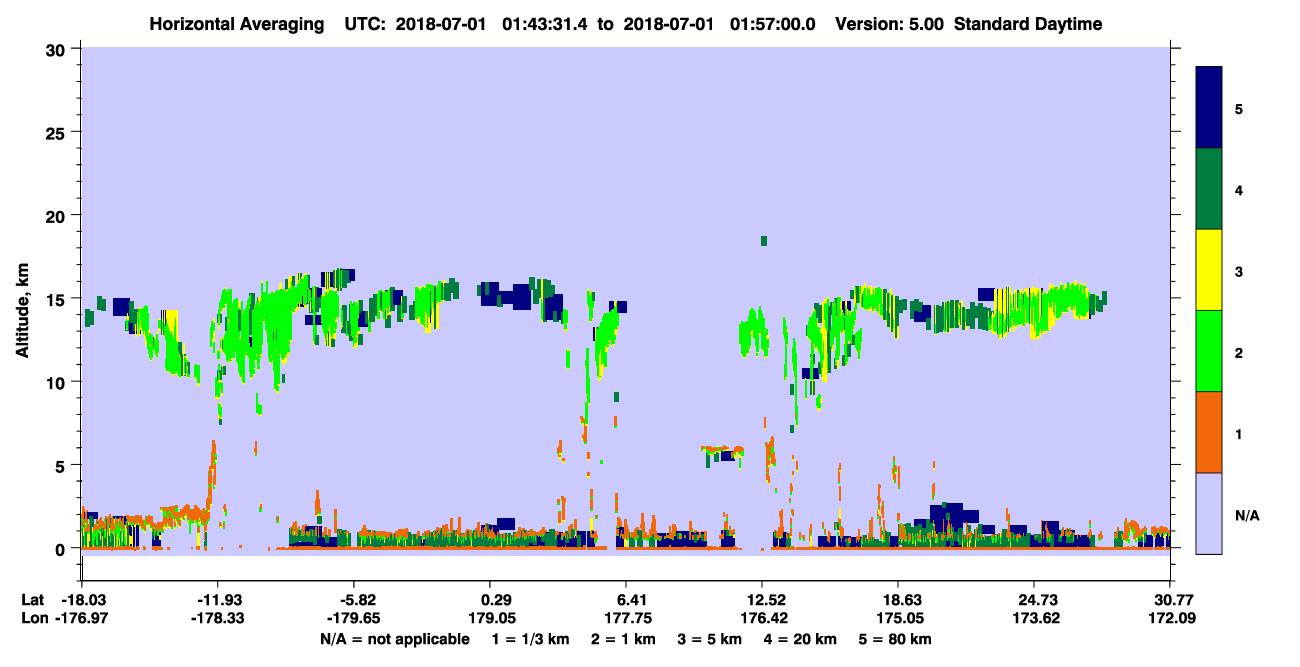Image resolution: width=1300 pixels, height=667 pixels.
Task: Click the longitude value -176.97
Action: (x=83, y=618)
